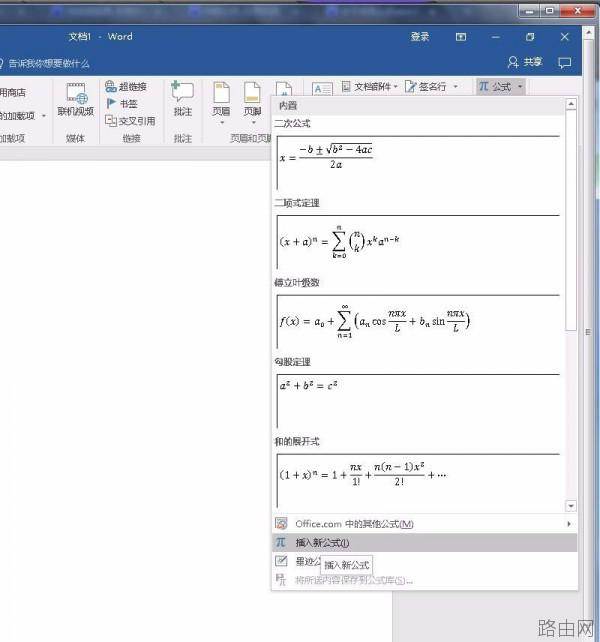Open the Footer (页脚) dropdown
Image resolution: width=600 pixels, height=642 pixels.
tap(252, 103)
